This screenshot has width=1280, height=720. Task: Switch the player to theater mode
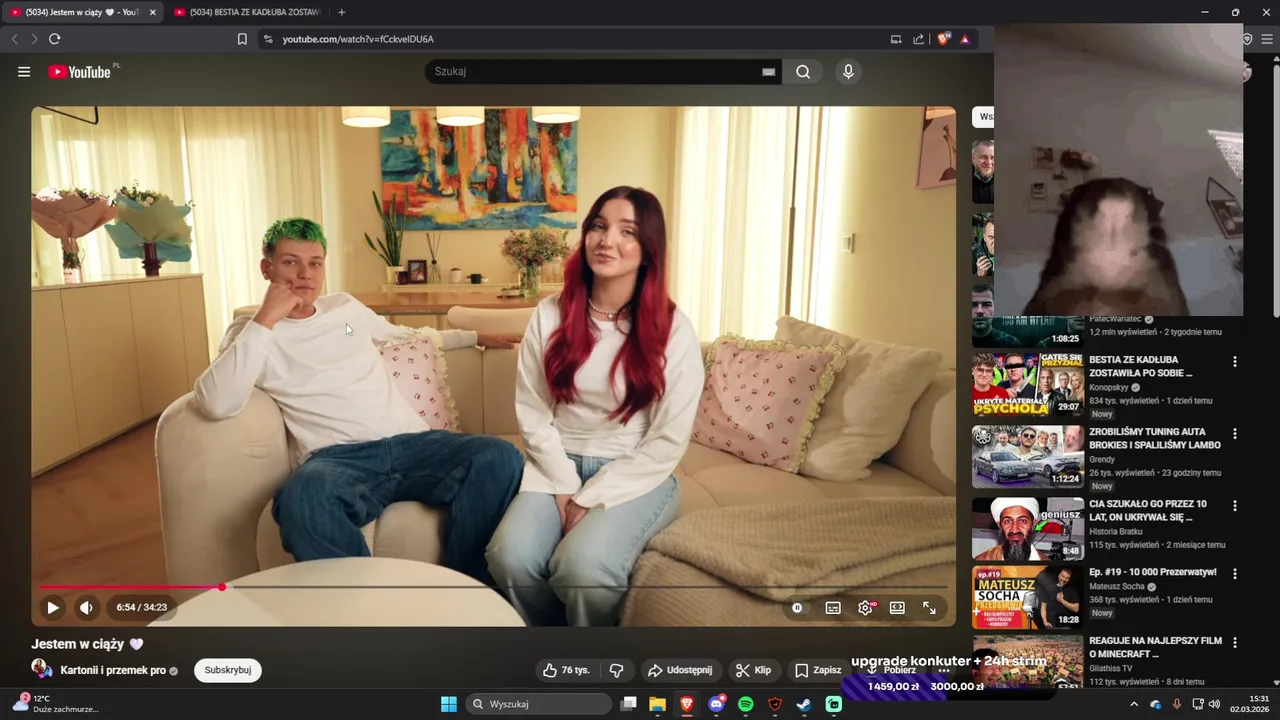(897, 607)
